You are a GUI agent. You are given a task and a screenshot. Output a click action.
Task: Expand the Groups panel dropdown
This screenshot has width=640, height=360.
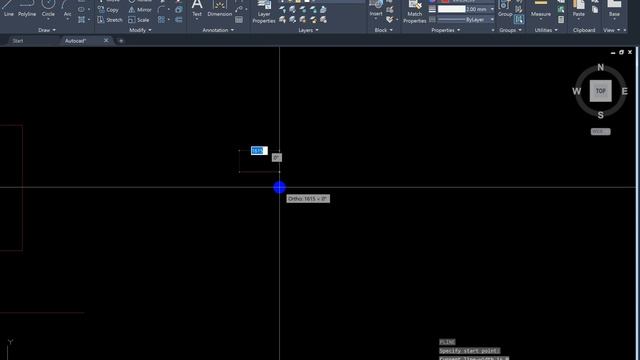click(510, 30)
